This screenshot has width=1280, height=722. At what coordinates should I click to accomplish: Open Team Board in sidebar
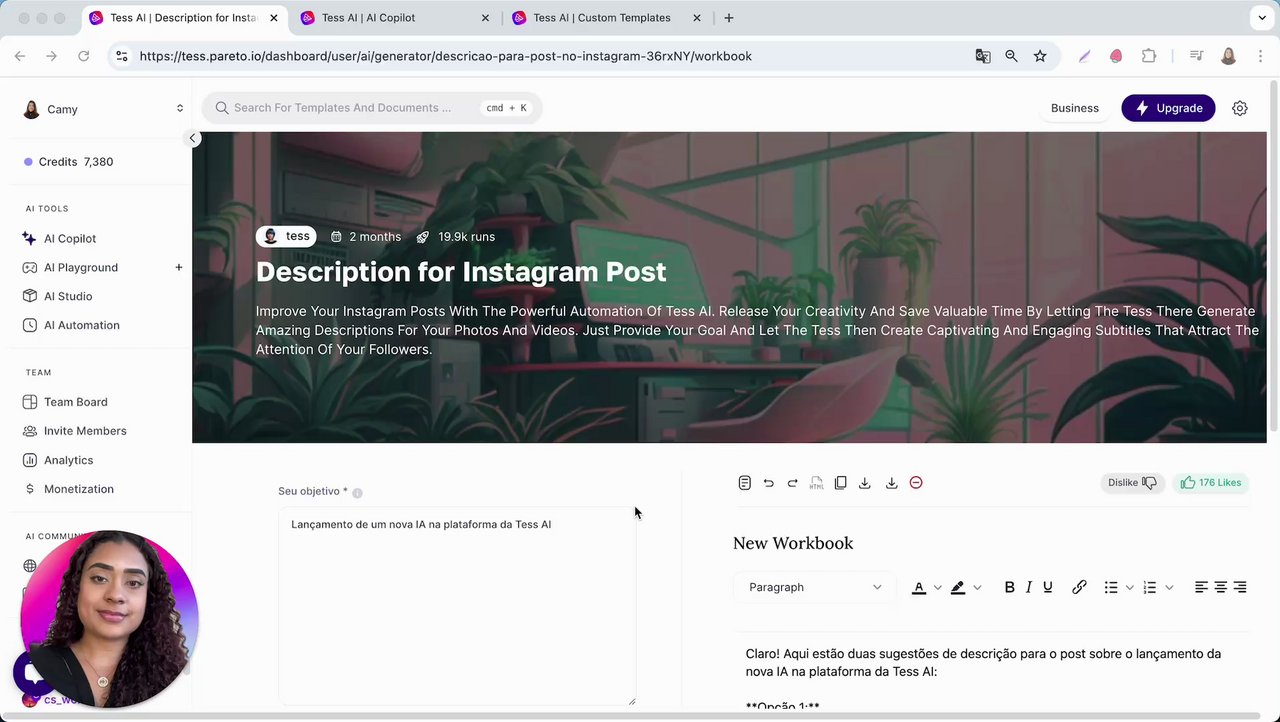[75, 402]
